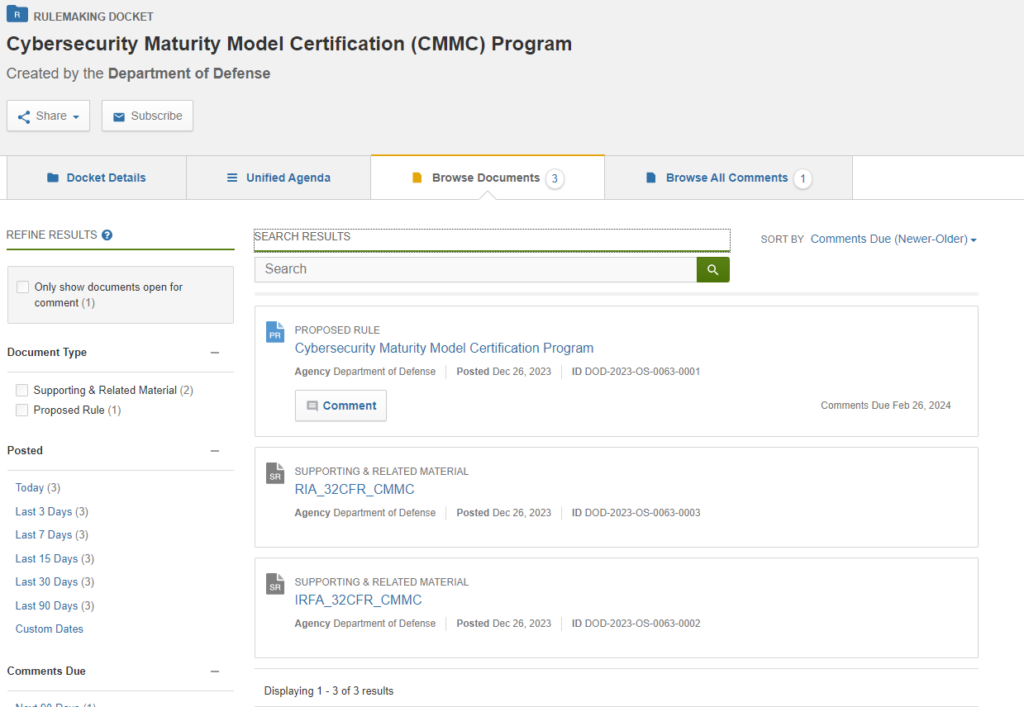This screenshot has width=1024, height=707.
Task: Open the Browse All Comments tab
Action: (x=727, y=178)
